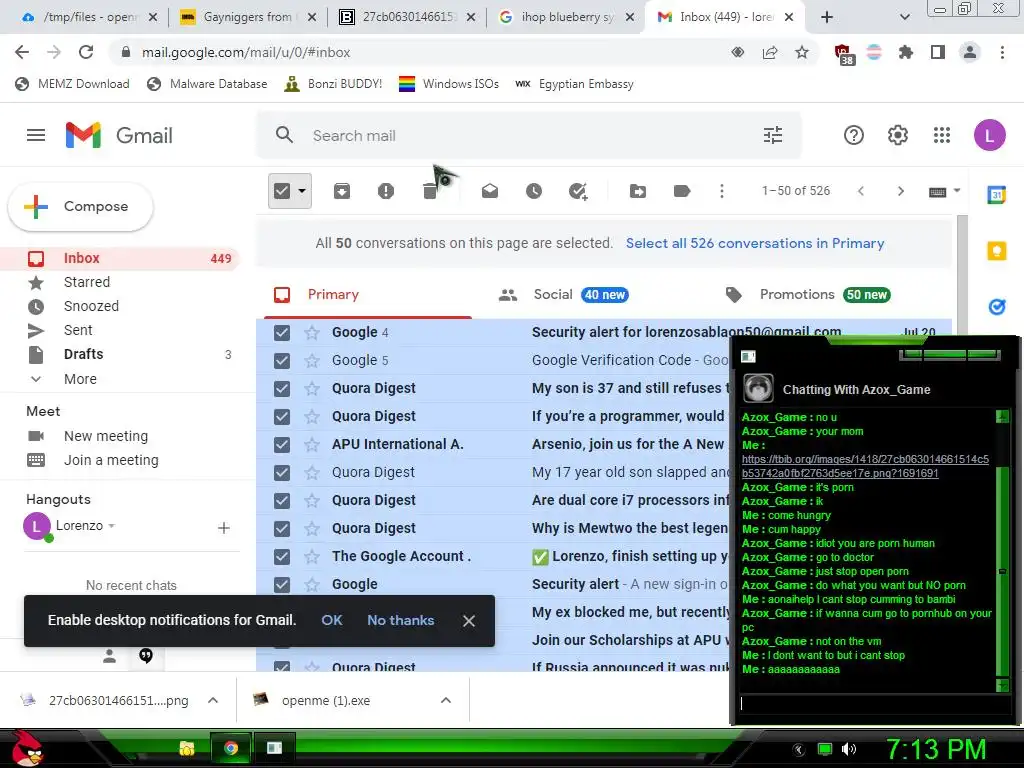
Task: Click the Search mail input field
Action: click(529, 135)
